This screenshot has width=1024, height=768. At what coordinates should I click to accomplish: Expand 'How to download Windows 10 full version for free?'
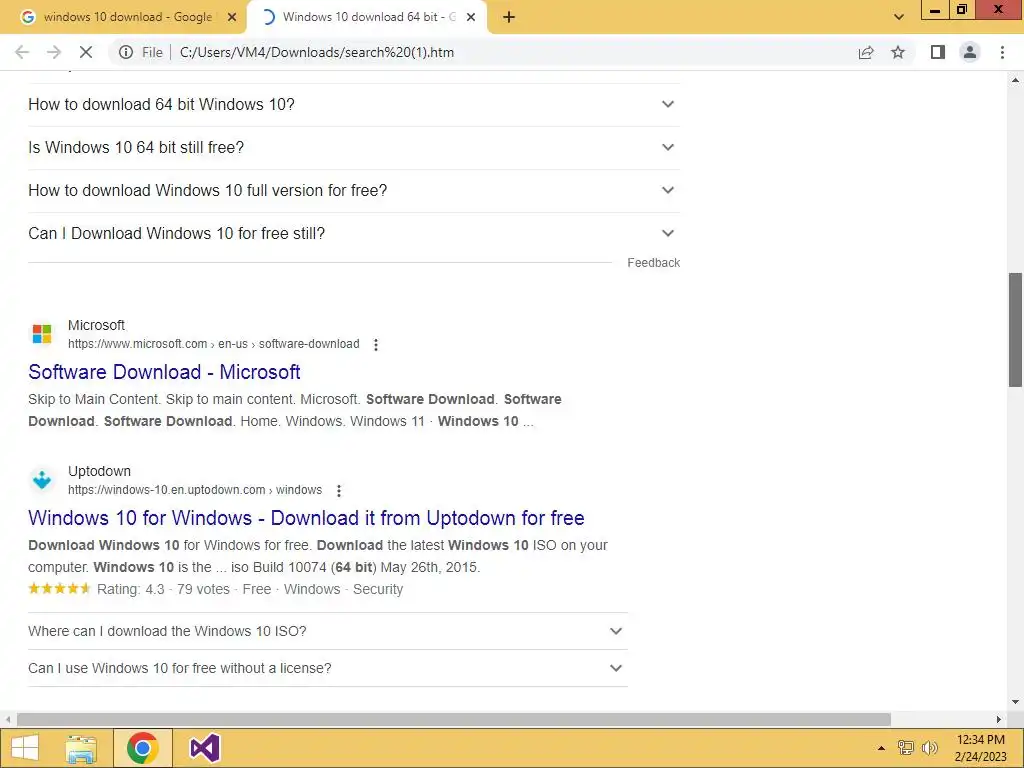click(x=354, y=191)
